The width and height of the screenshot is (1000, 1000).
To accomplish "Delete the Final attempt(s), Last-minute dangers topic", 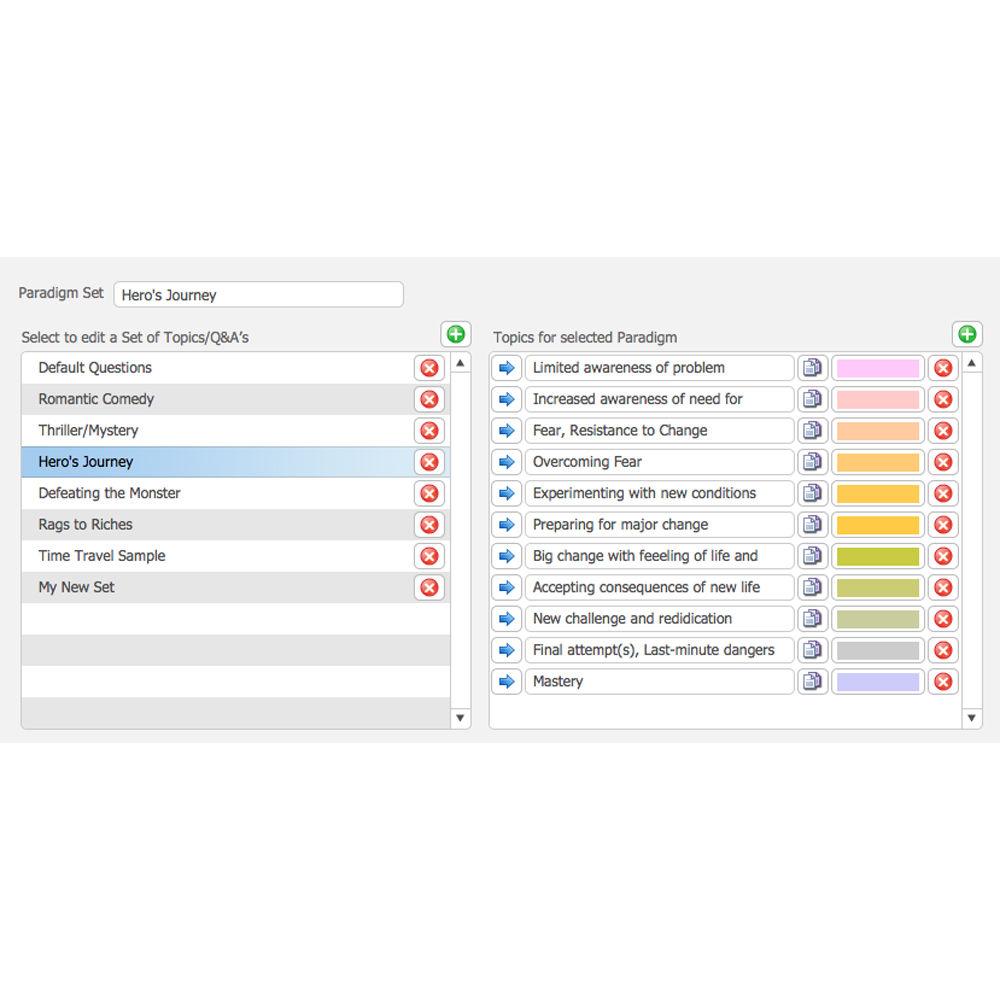I will click(942, 650).
